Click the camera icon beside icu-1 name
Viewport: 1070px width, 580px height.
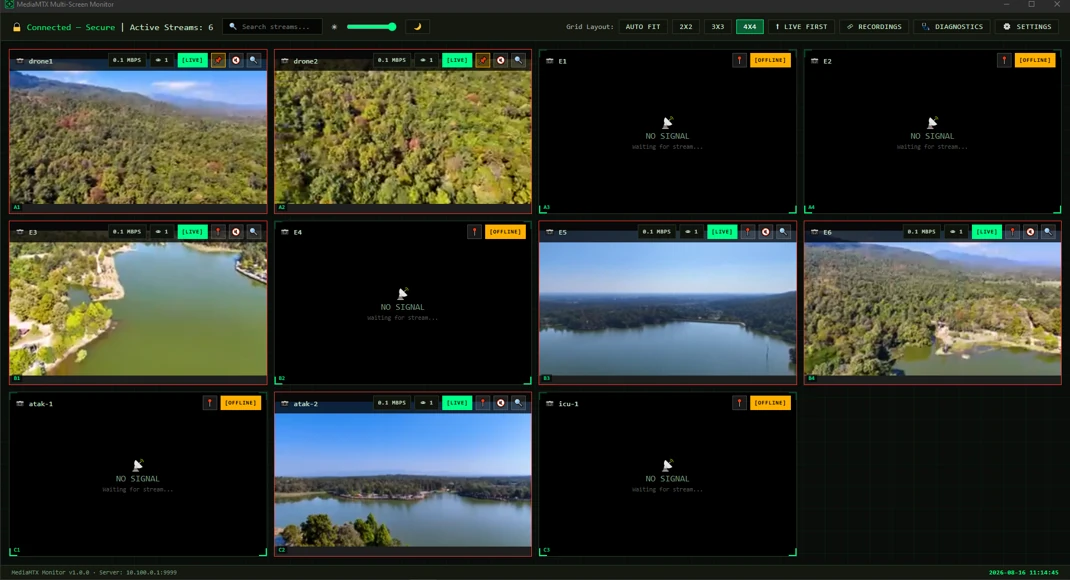pos(549,403)
